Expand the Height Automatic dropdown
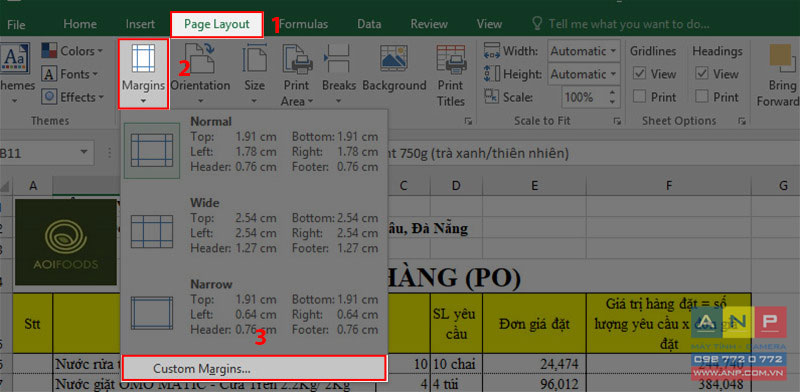 [x=584, y=74]
